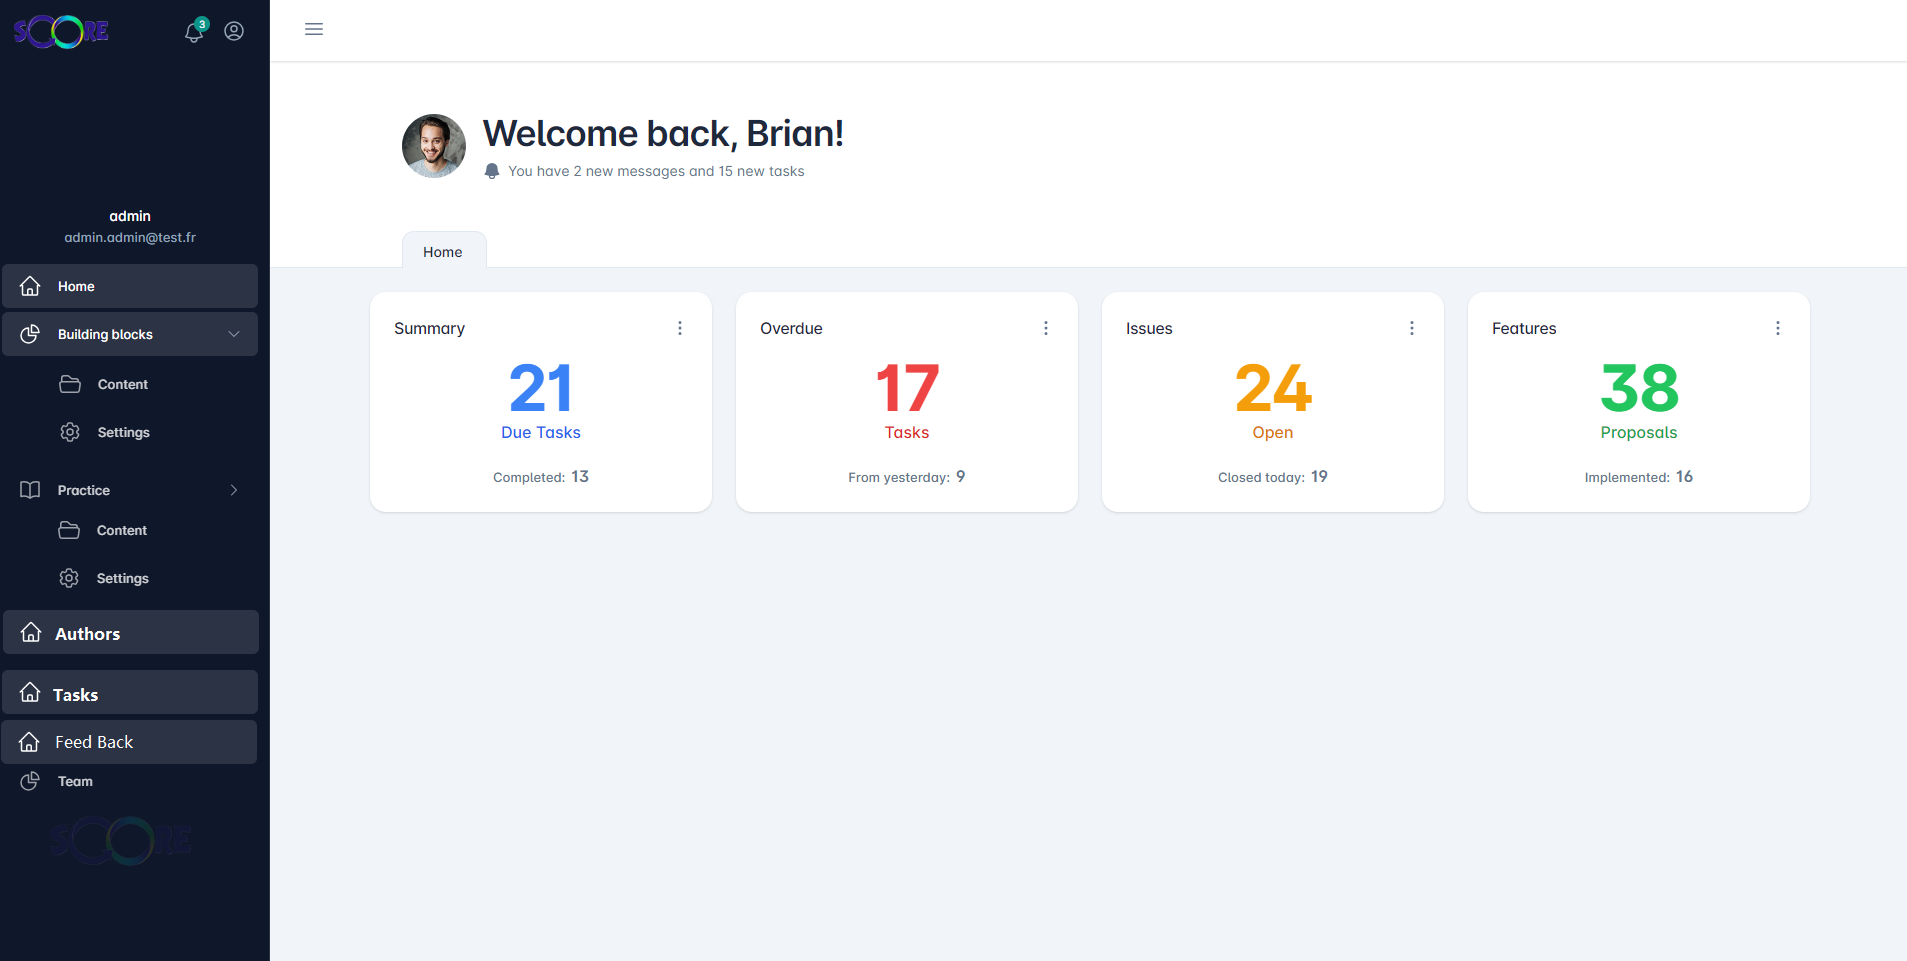Image resolution: width=1907 pixels, height=961 pixels.
Task: Expand the Practice section chevron
Action: tap(234, 490)
